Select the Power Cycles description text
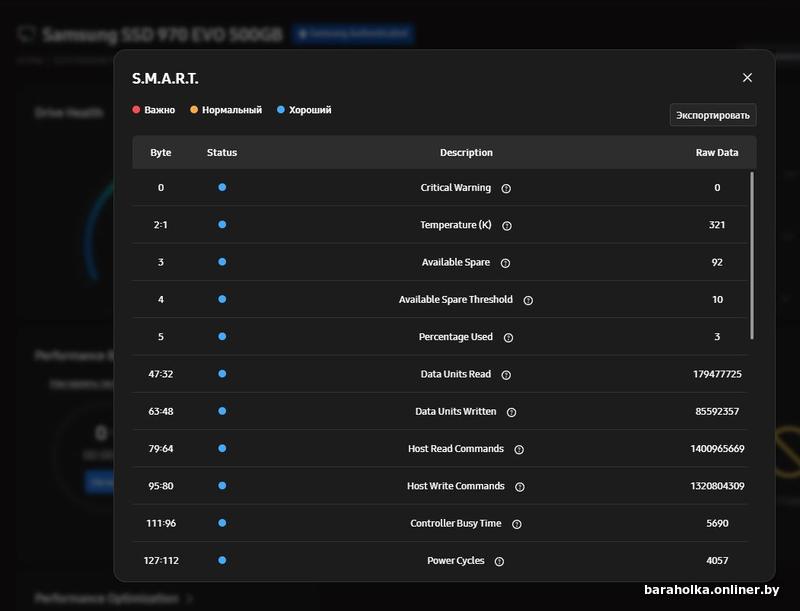Image resolution: width=800 pixels, height=611 pixels. (x=456, y=561)
